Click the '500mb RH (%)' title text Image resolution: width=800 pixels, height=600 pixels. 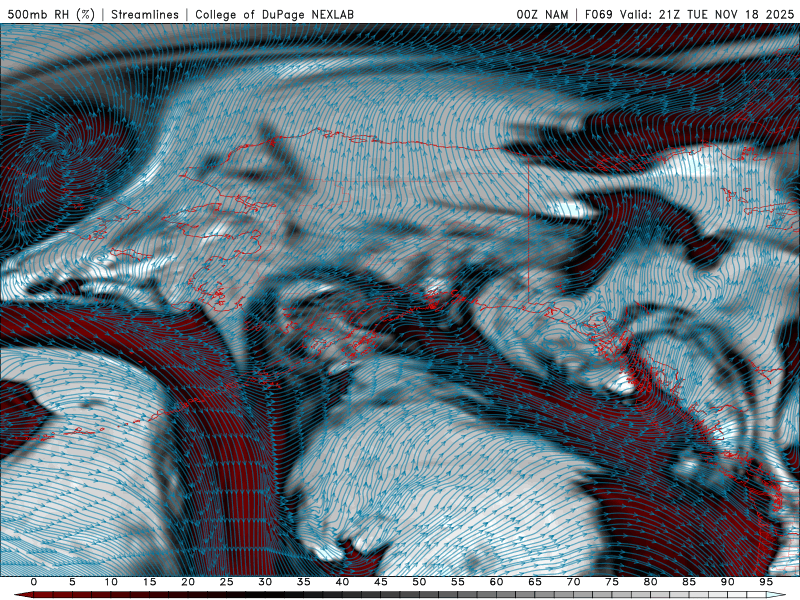(x=51, y=14)
